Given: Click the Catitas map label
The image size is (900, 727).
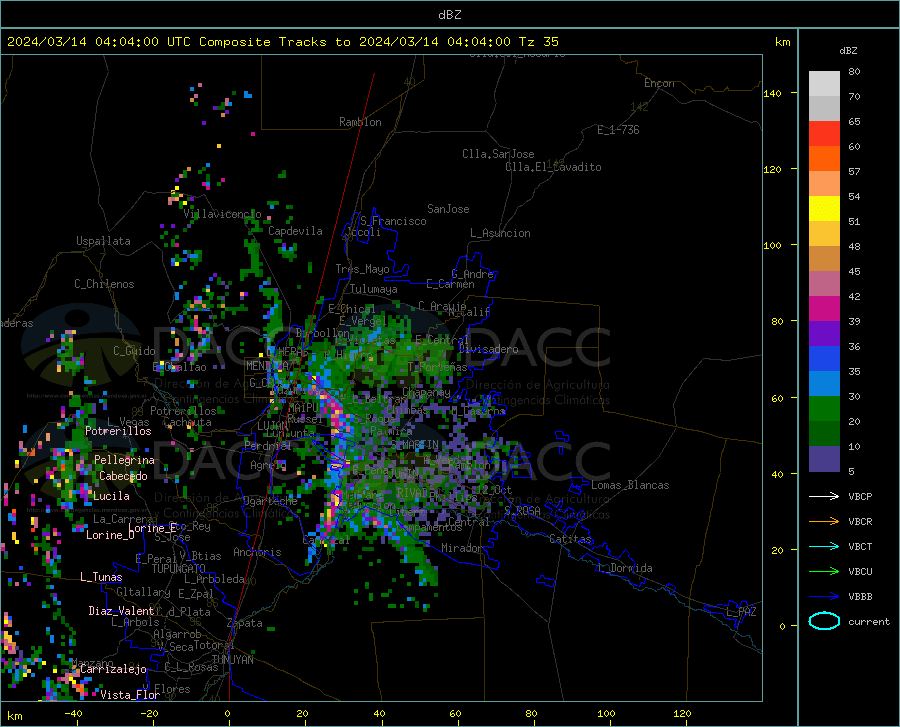Looking at the screenshot, I should (x=571, y=539).
